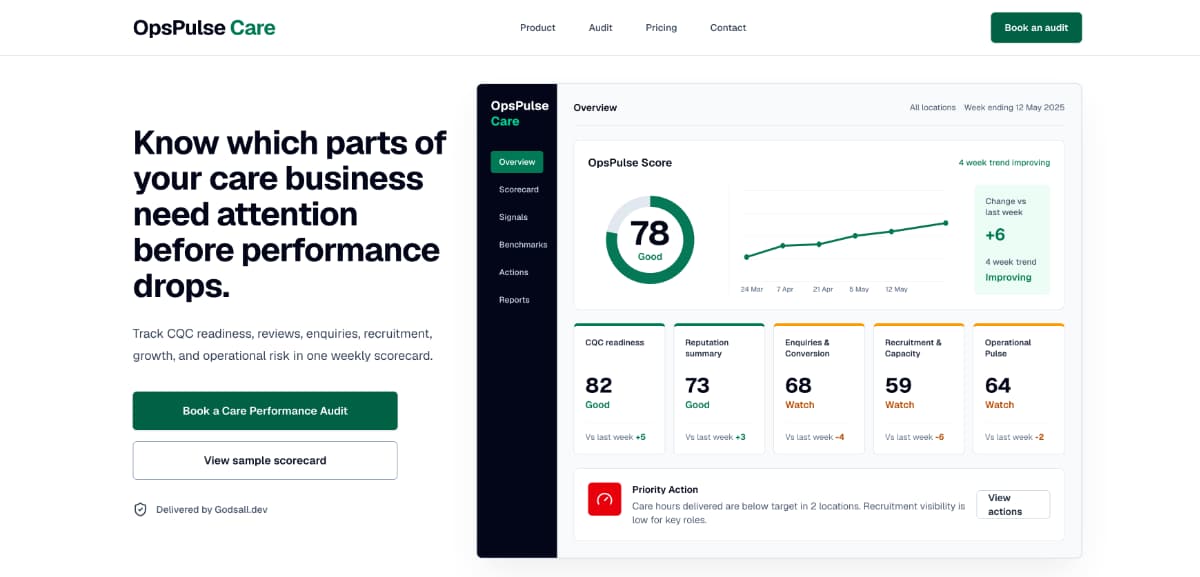The height and width of the screenshot is (577, 1200).
Task: Open the Contact nav item
Action: pos(728,28)
